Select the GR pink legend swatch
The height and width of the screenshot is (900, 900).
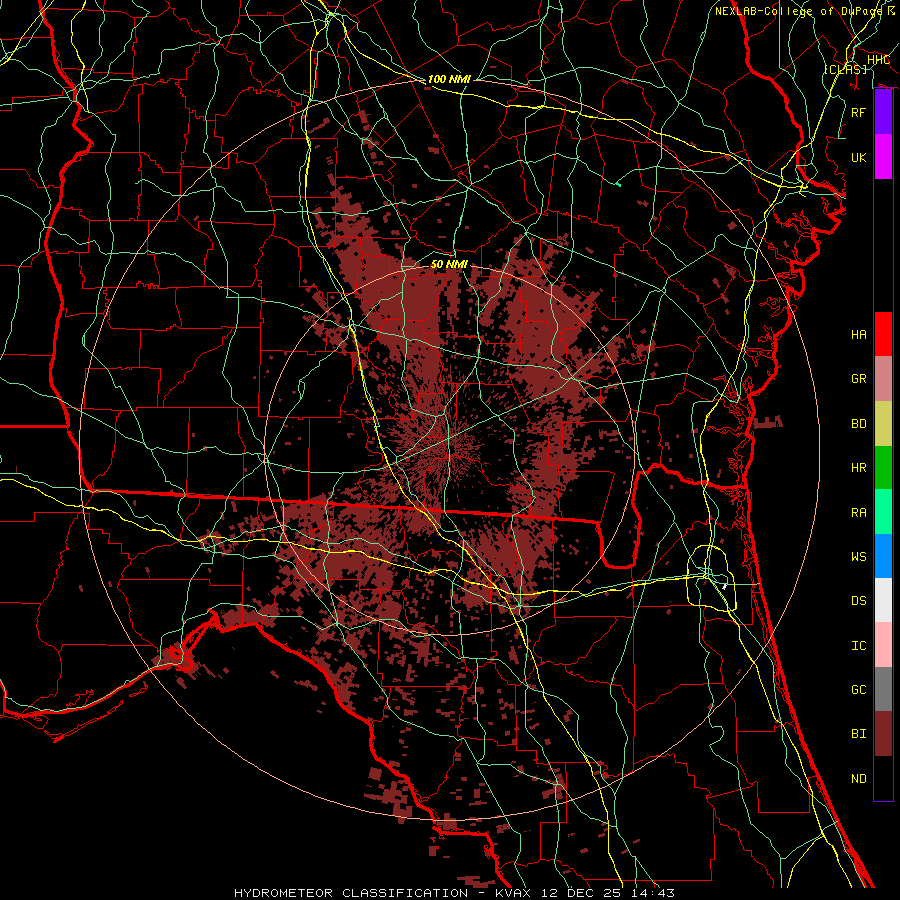(883, 379)
